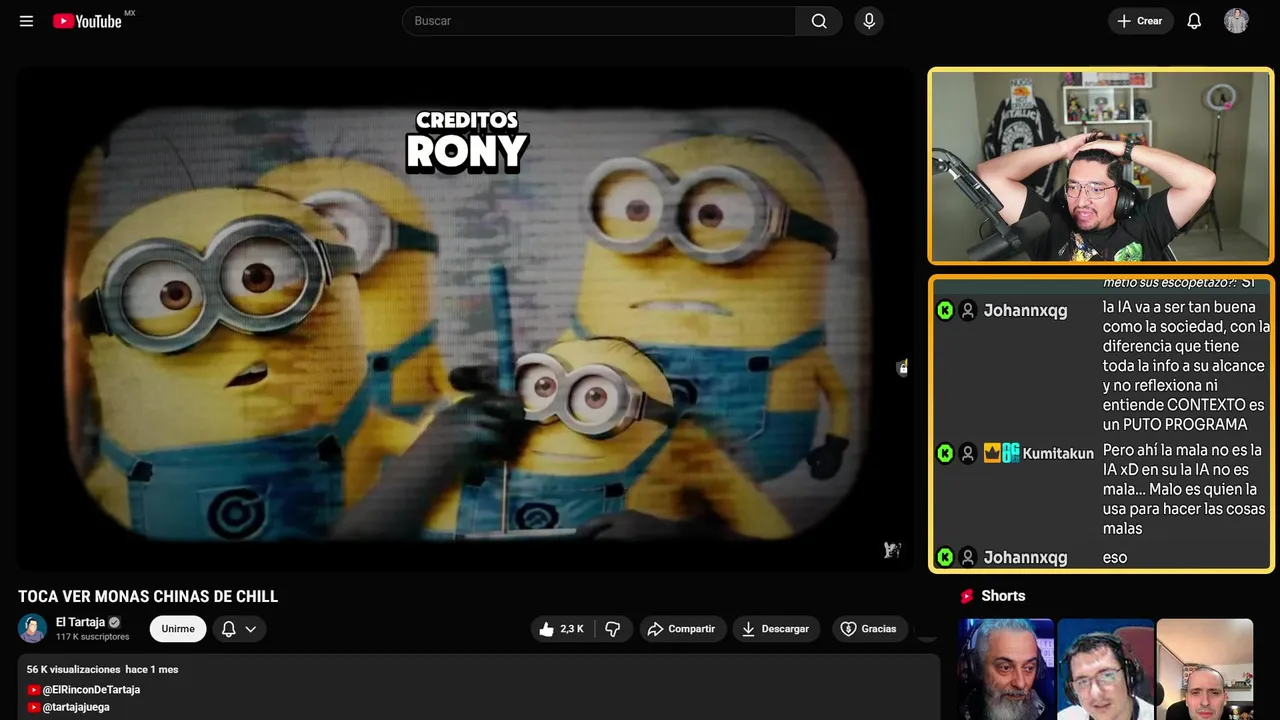Click the OG badge next to Kumitakun
Viewport: 1280px width, 720px height.
pyautogui.click(x=1011, y=453)
